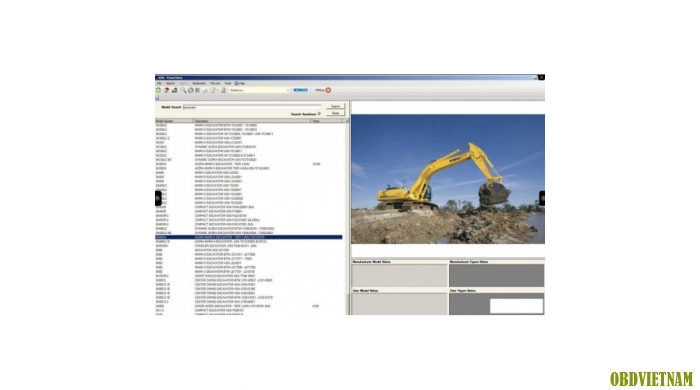Click the printer icon in toolbar
This screenshot has height=390, width=700.
point(175,90)
